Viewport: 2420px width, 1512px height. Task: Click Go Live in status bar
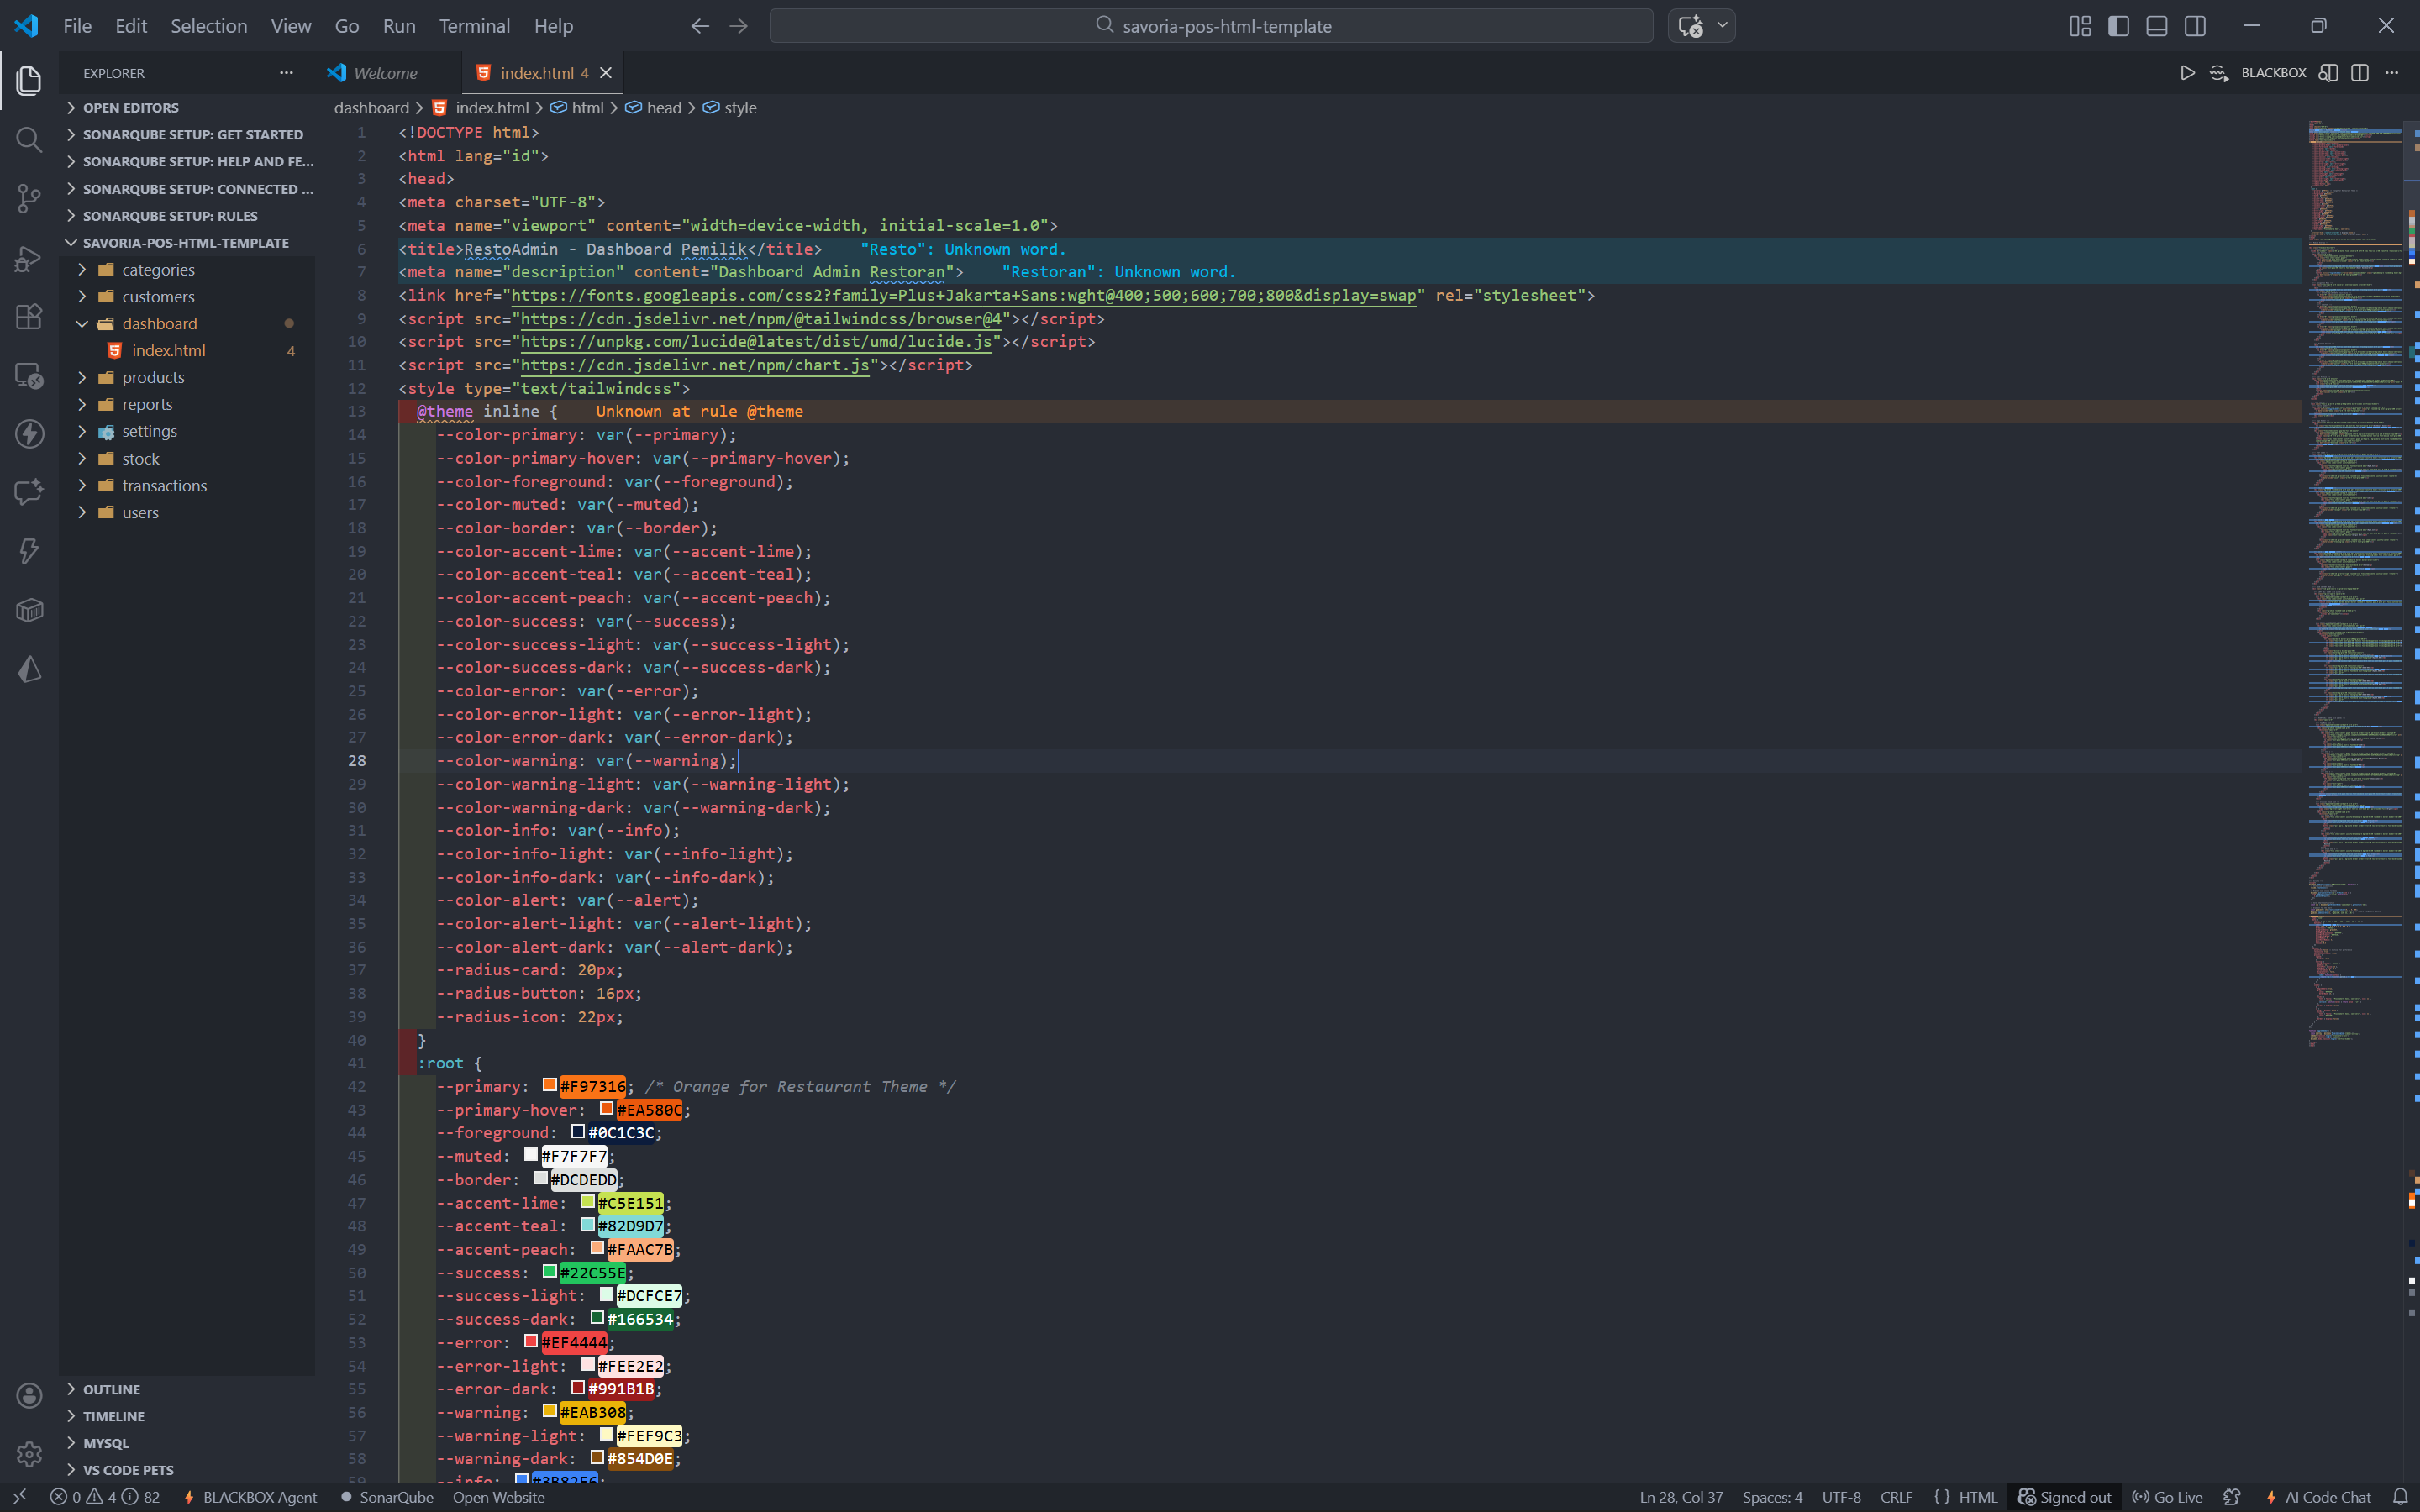pos(2168,1497)
